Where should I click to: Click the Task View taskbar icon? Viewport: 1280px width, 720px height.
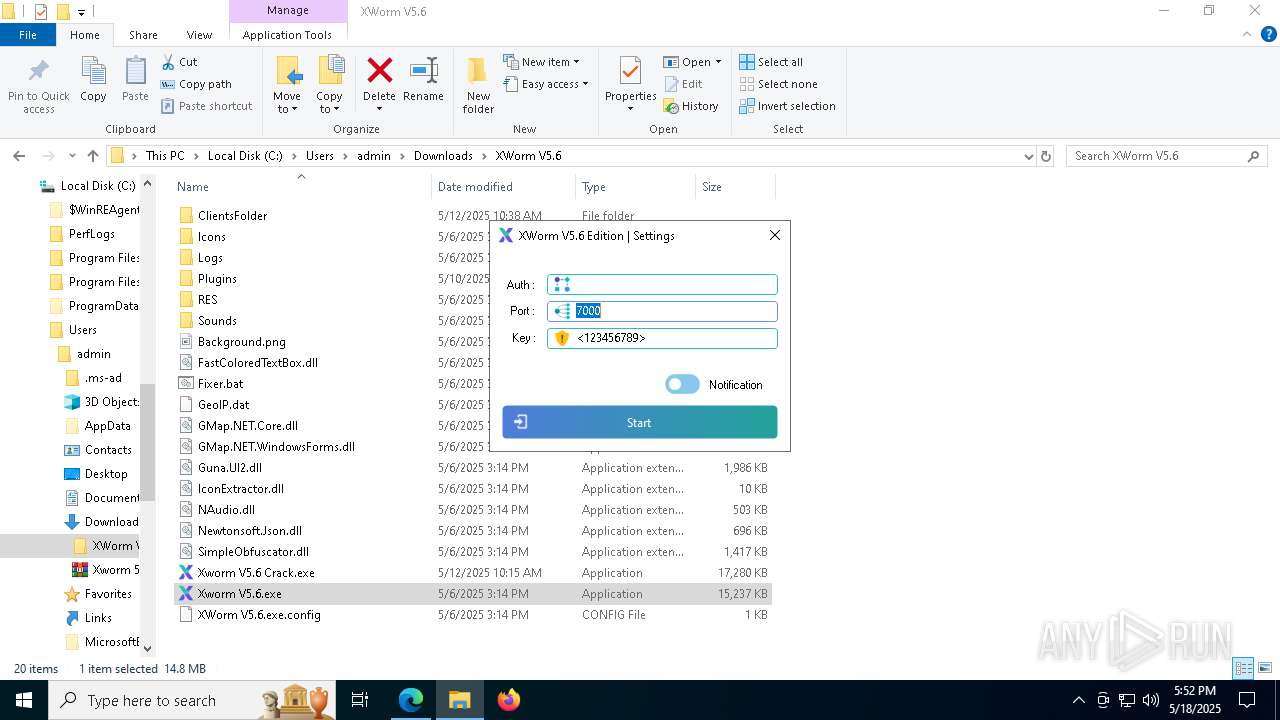click(x=360, y=700)
